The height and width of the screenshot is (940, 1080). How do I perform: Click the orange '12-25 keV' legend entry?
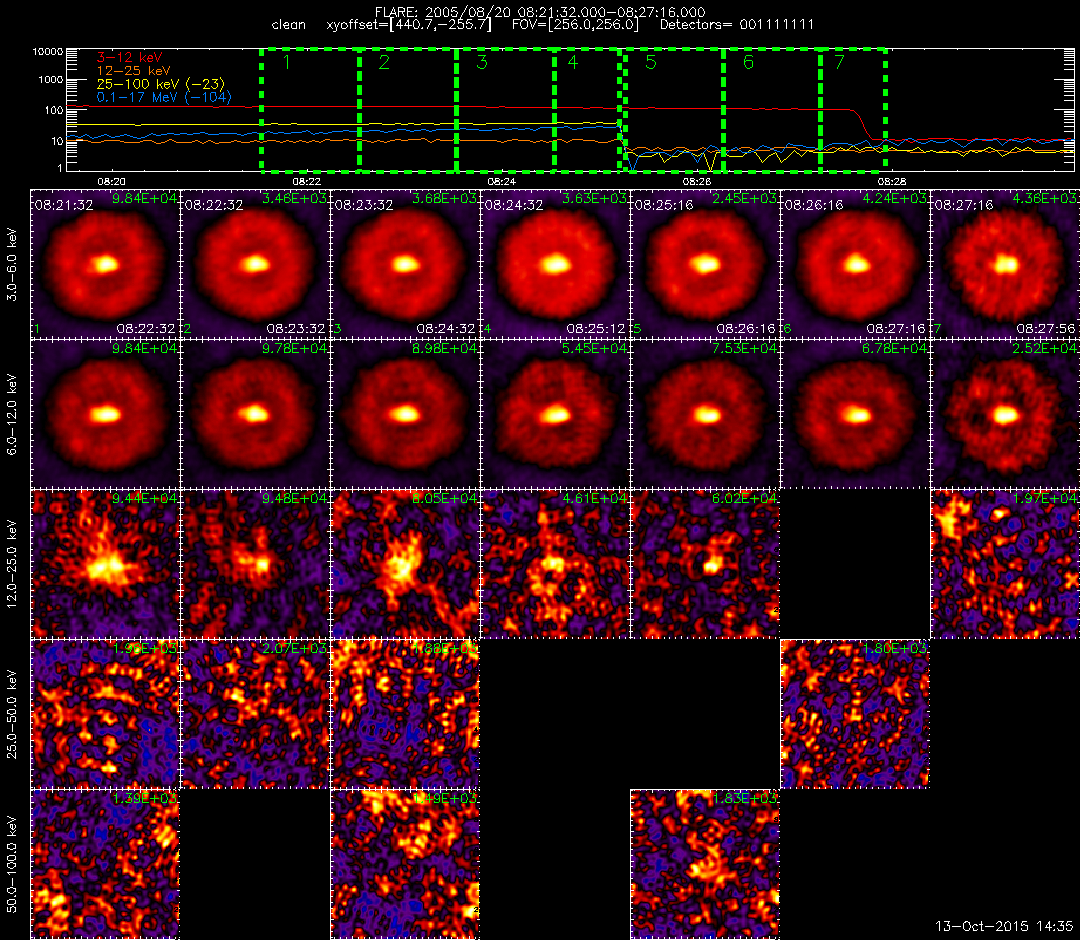[134, 71]
